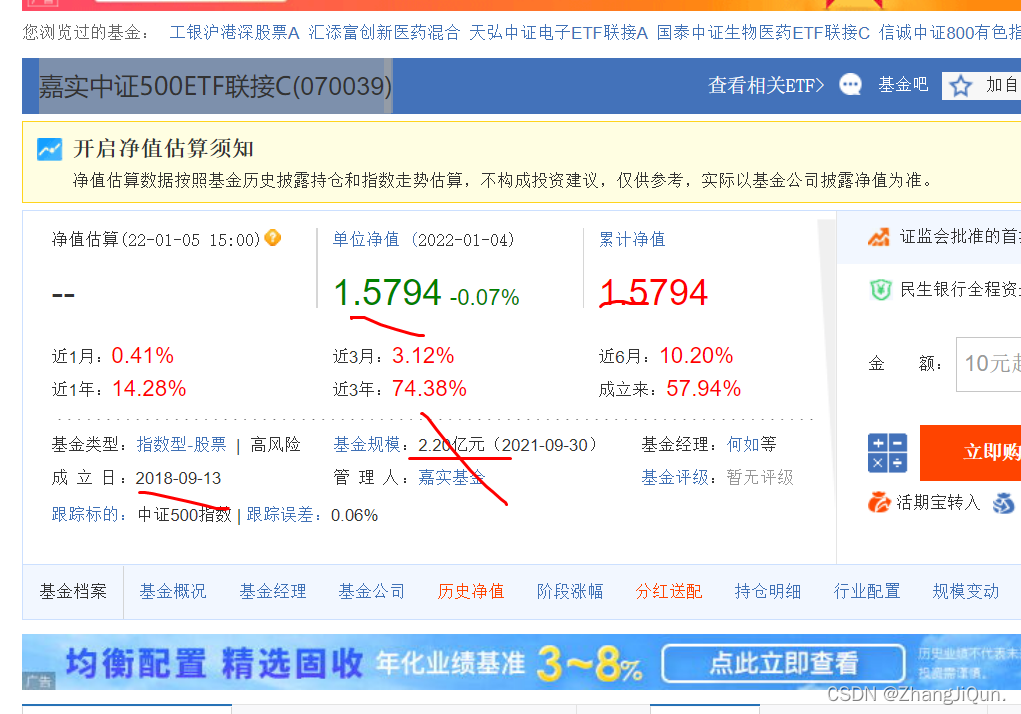
Task: Click the 近1年 14.28% return value
Action: coord(149,389)
